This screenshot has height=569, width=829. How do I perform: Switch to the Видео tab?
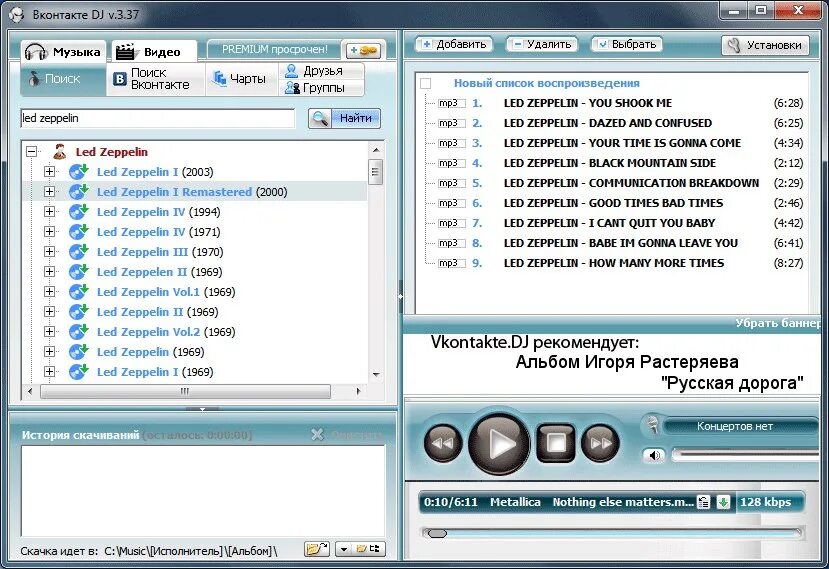(x=152, y=52)
